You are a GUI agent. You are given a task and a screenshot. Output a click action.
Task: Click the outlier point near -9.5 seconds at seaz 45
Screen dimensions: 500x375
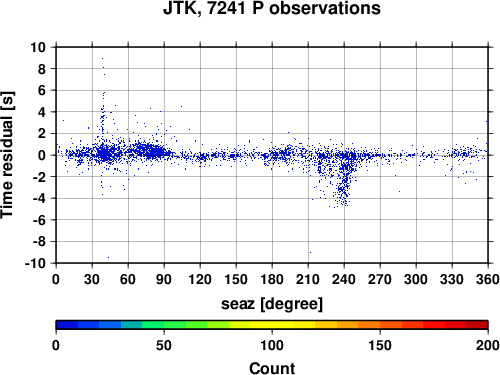(x=108, y=257)
